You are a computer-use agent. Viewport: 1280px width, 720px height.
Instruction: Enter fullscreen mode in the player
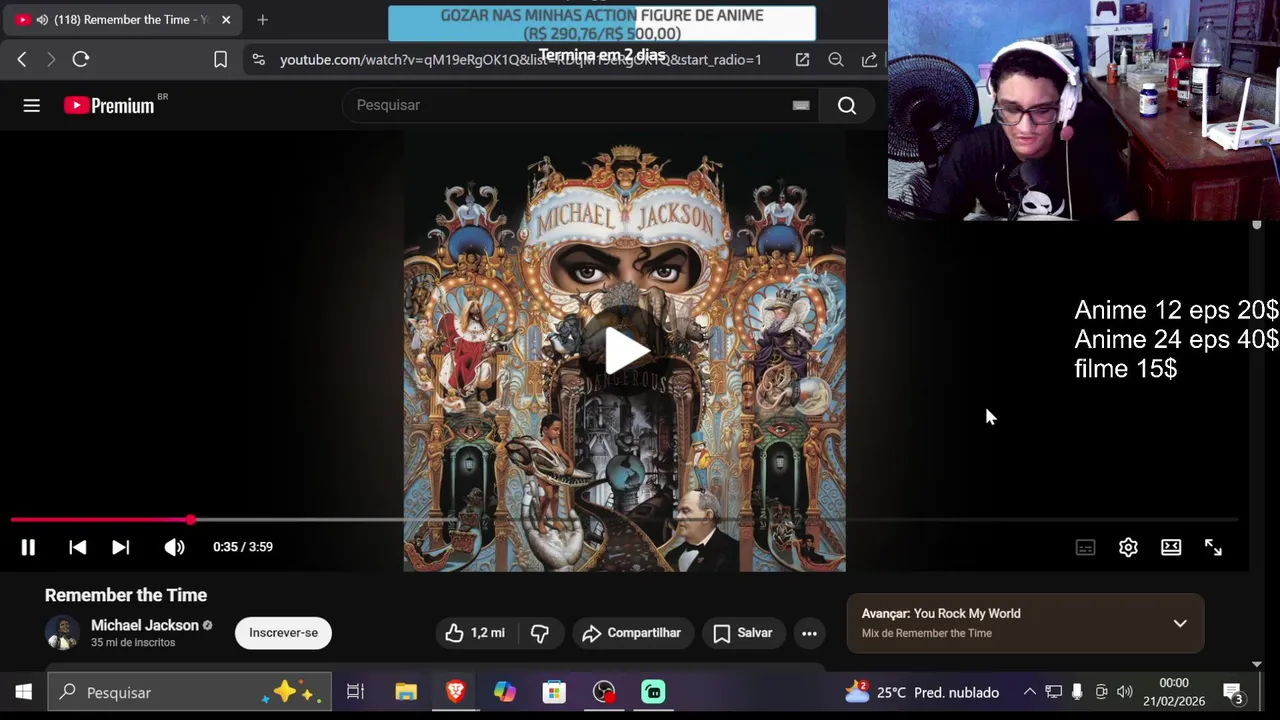pyautogui.click(x=1213, y=547)
